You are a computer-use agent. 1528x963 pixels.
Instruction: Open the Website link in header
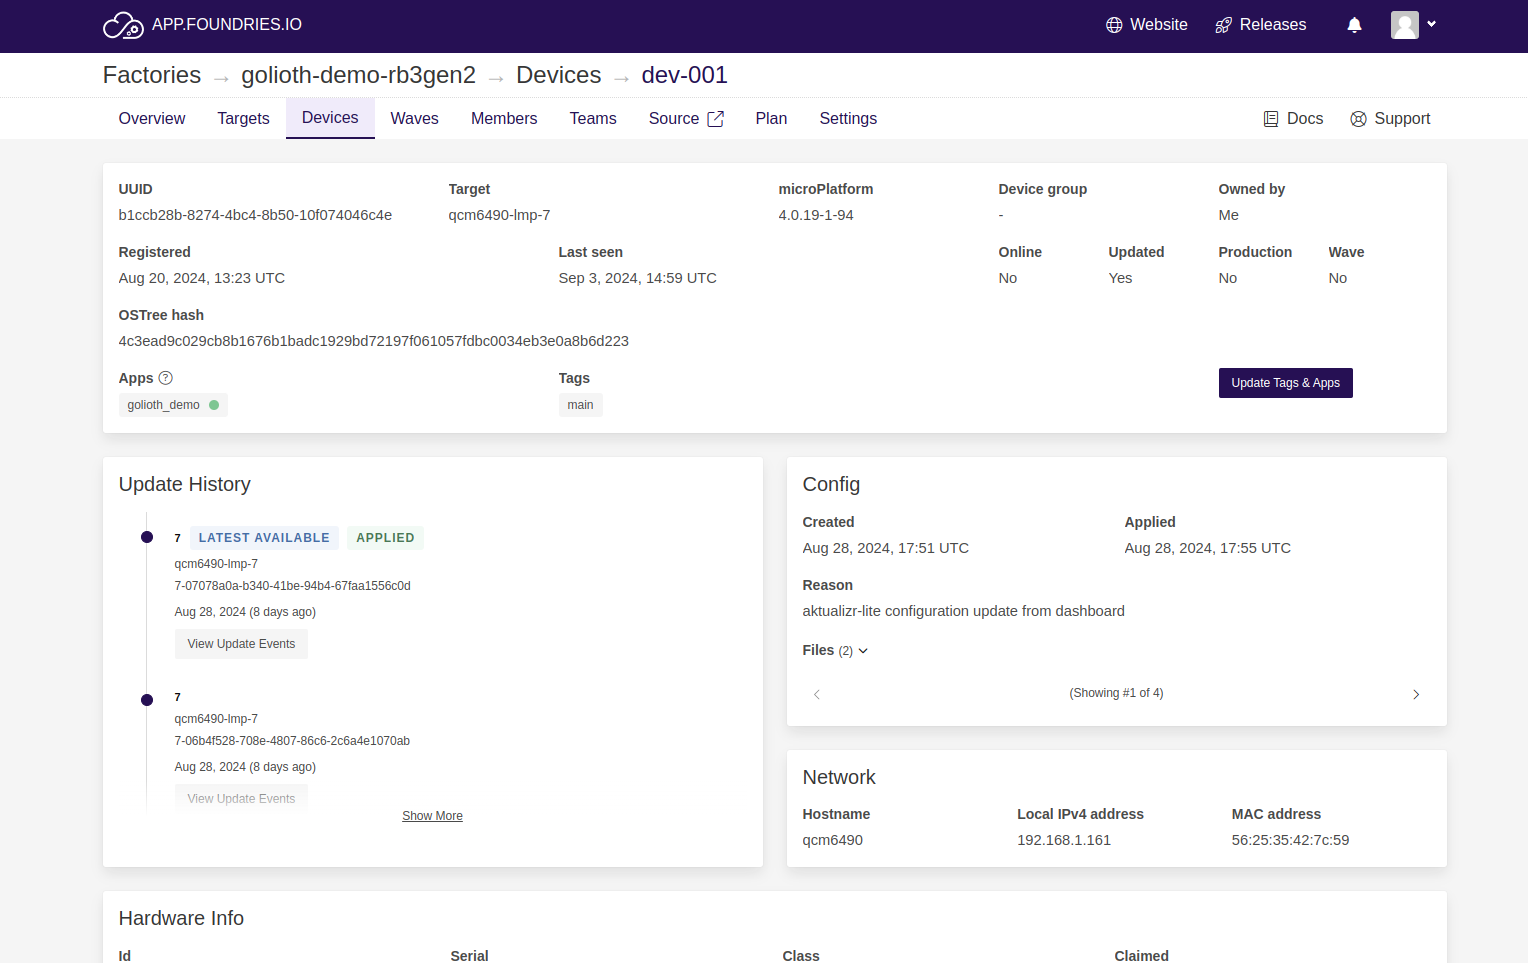click(x=1147, y=25)
